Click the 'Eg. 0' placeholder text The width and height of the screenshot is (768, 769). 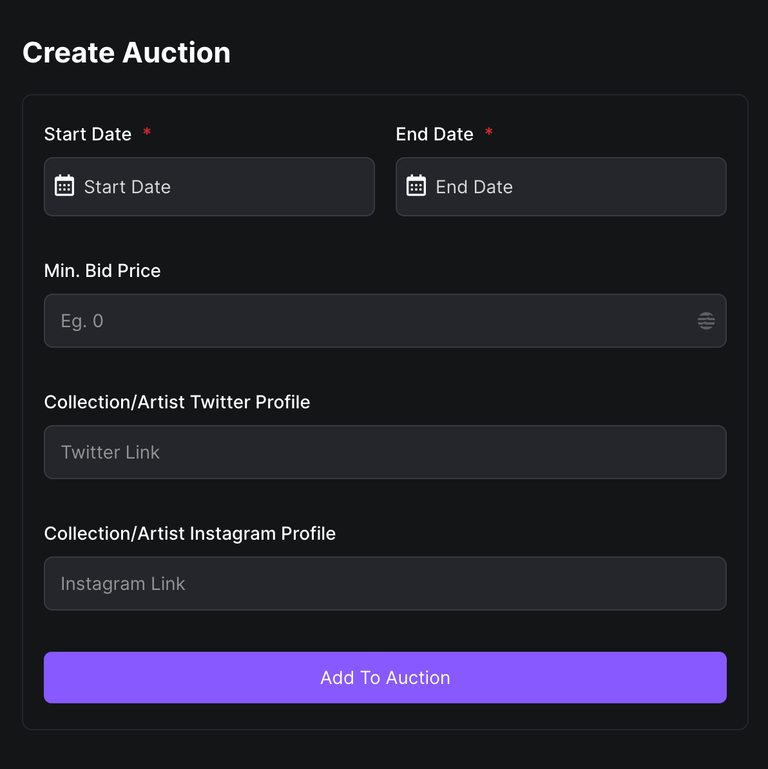[x=82, y=321]
